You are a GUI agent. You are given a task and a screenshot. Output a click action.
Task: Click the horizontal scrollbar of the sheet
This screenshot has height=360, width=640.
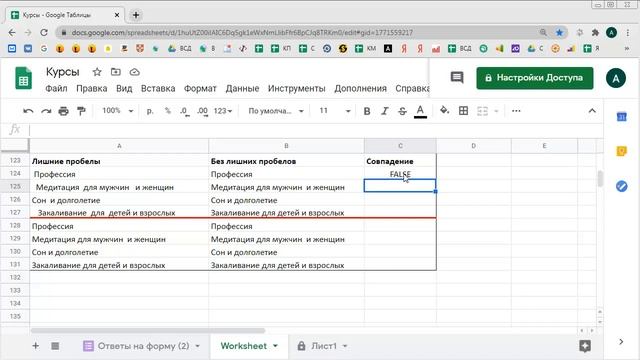coord(148,331)
